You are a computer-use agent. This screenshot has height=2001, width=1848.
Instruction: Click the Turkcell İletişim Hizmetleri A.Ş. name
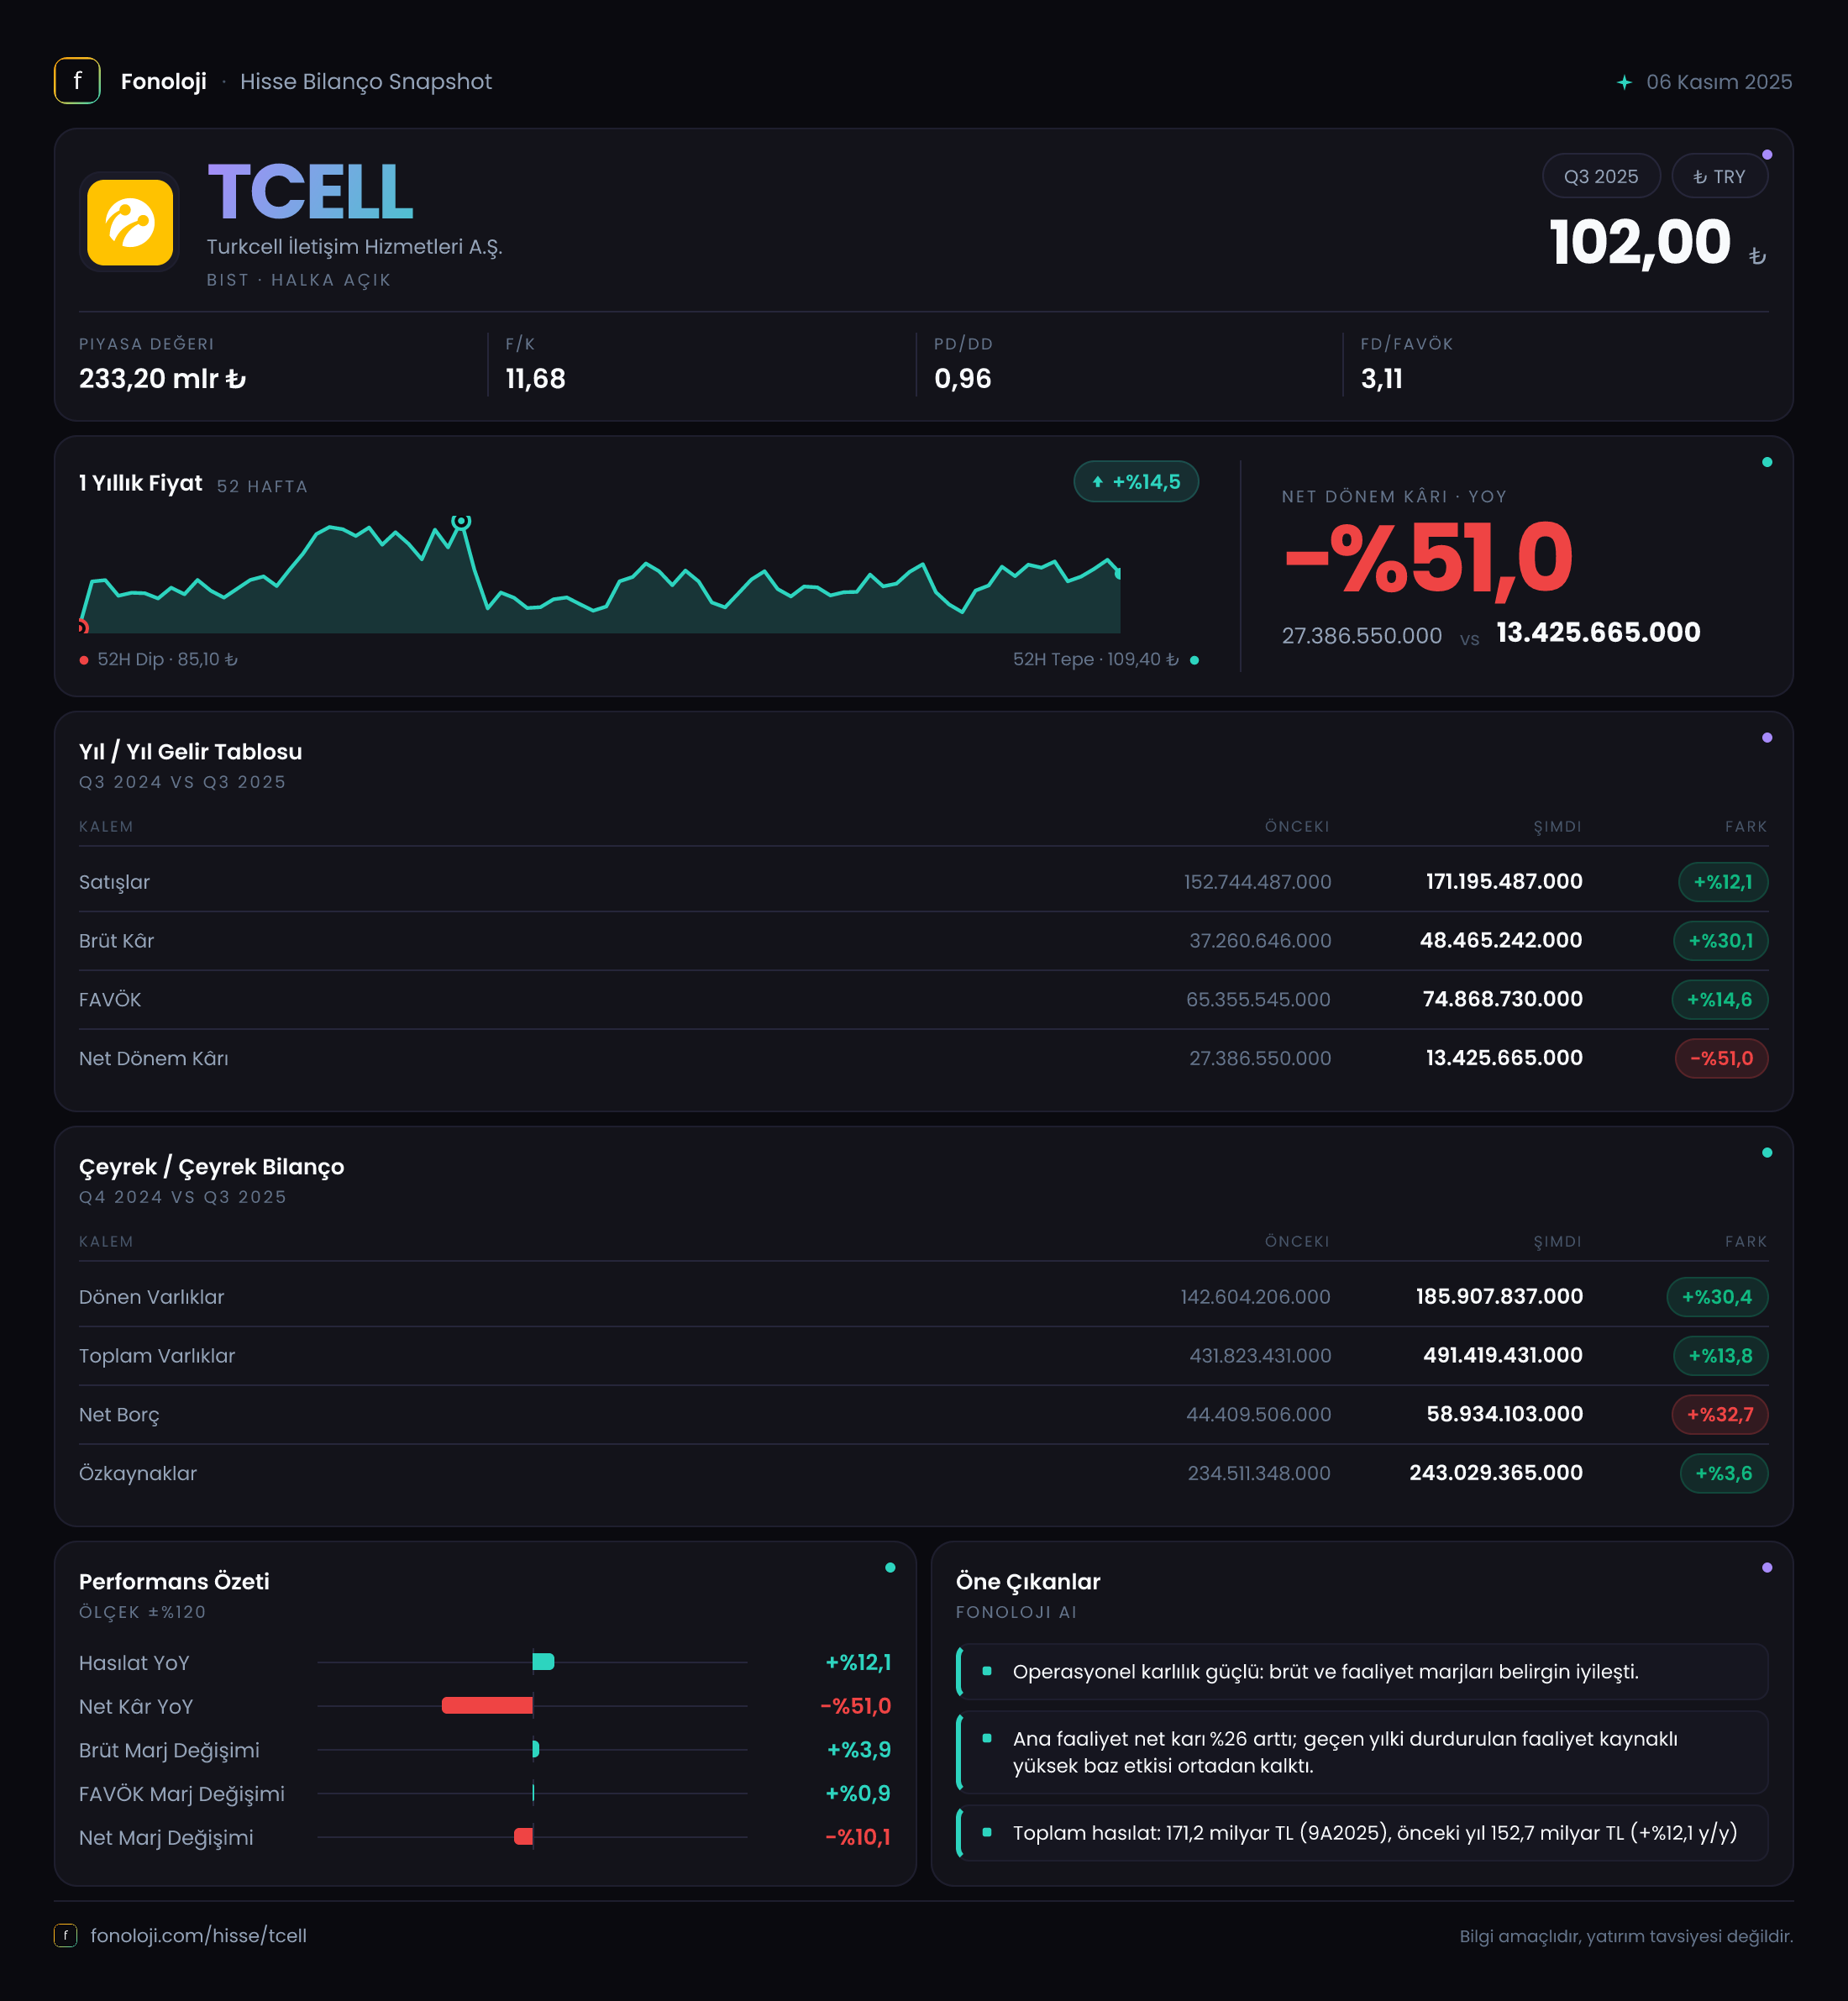pos(354,246)
